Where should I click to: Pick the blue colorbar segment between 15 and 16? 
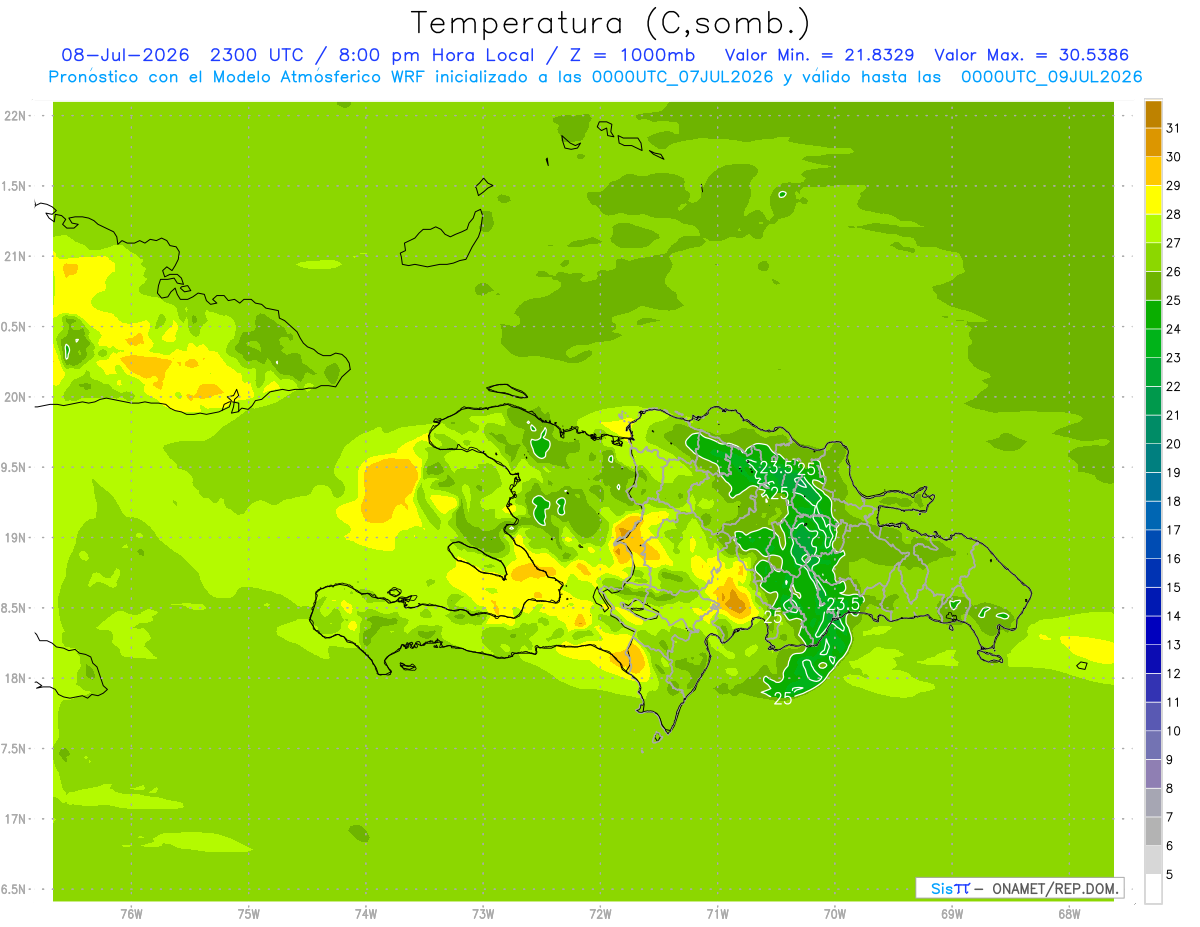click(x=1153, y=574)
